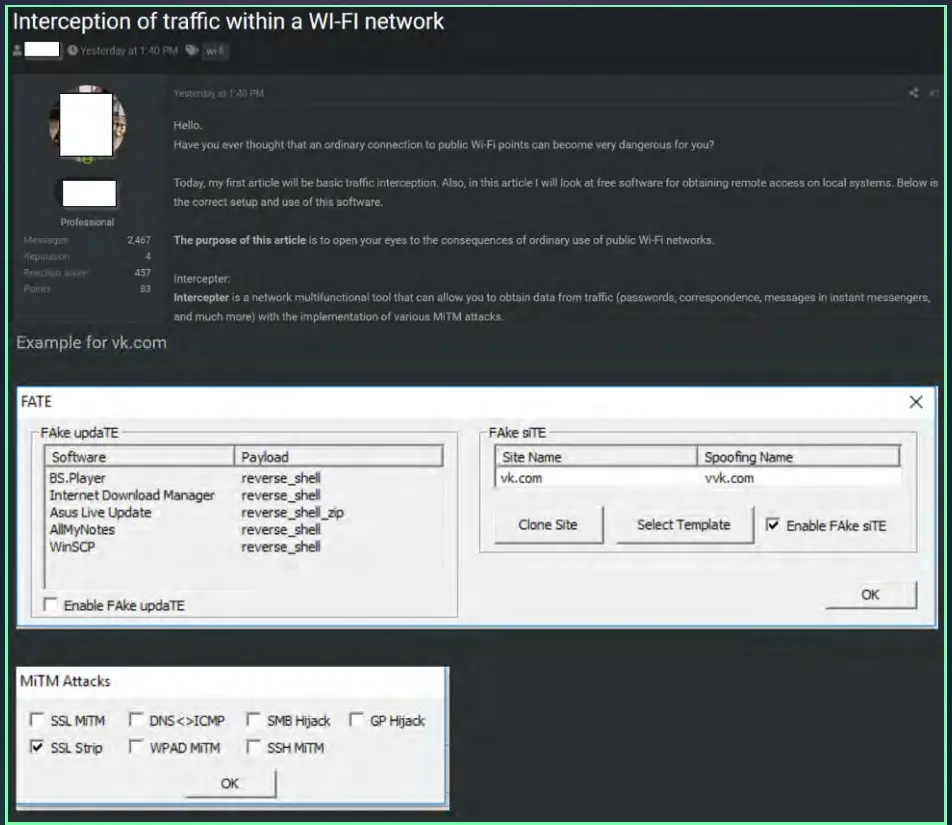Uncheck Enable FAke siTE checkbox
Image resolution: width=952 pixels, height=825 pixels.
tap(772, 525)
